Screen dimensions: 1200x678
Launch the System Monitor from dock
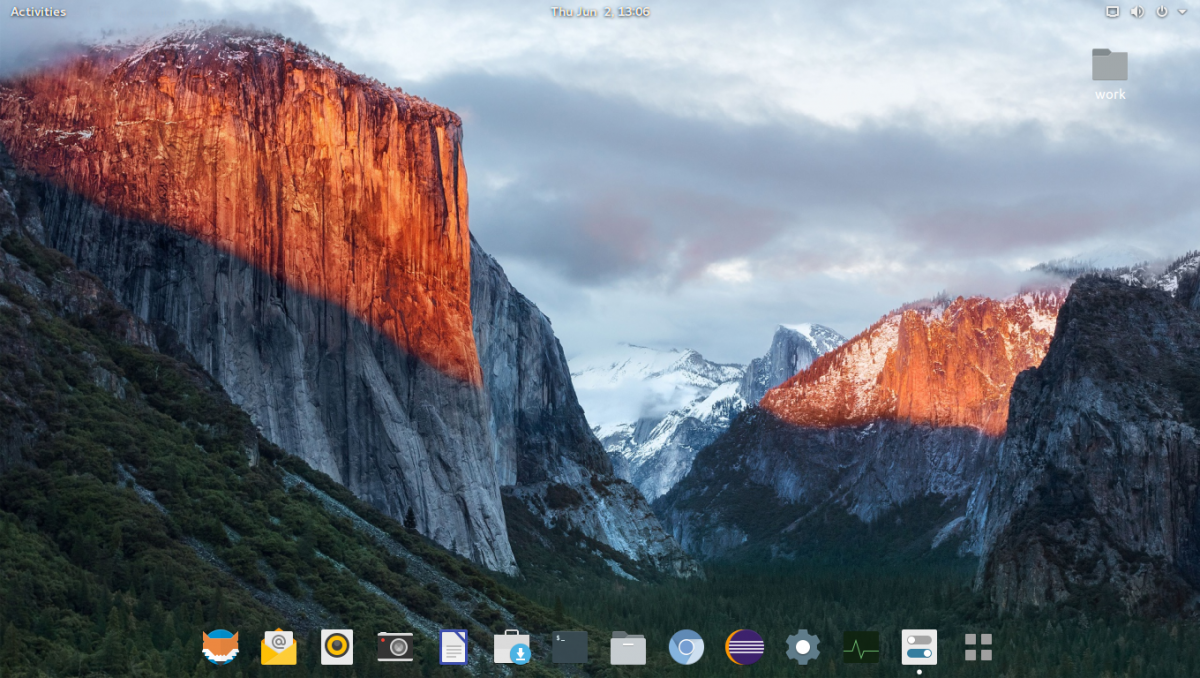[x=861, y=647]
